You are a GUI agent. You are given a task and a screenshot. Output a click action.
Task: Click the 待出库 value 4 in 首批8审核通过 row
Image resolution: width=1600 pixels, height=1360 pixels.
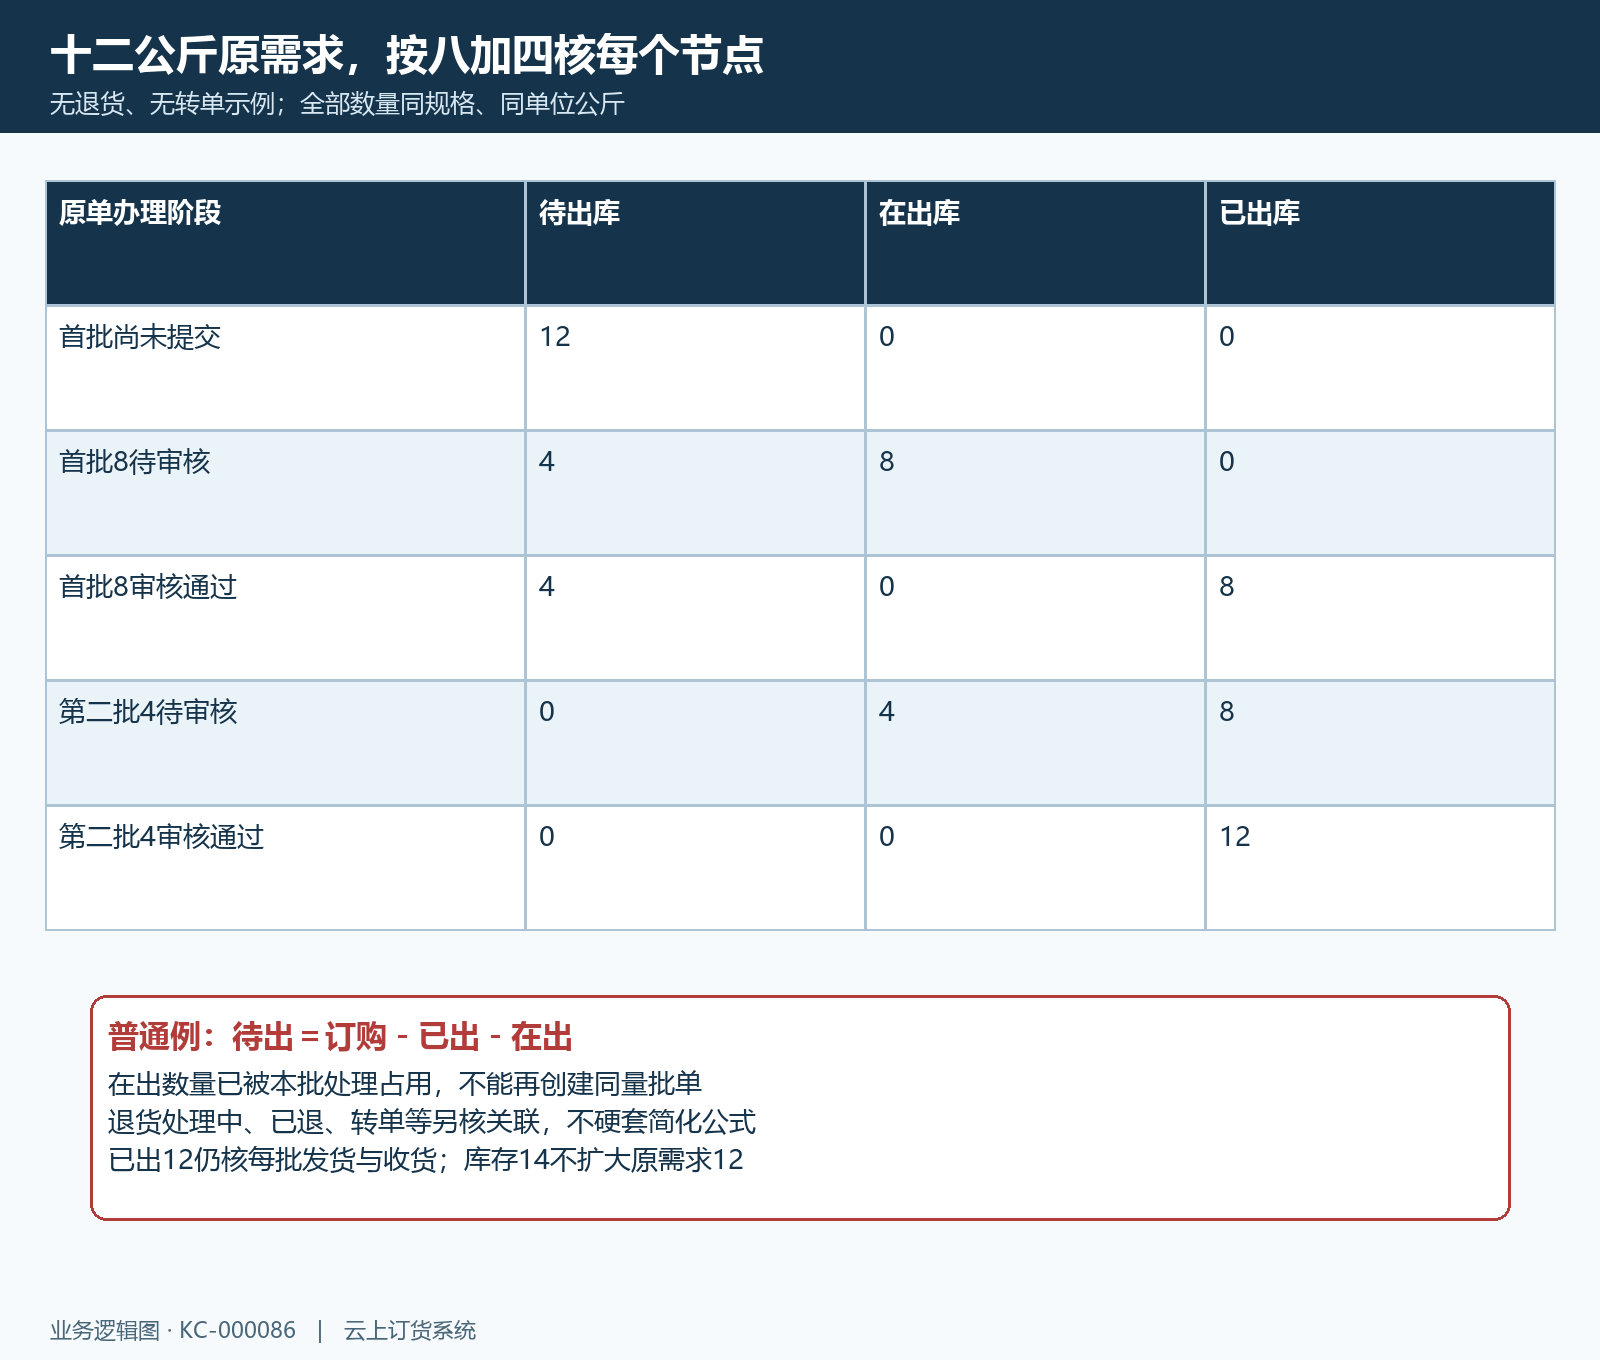pos(547,587)
